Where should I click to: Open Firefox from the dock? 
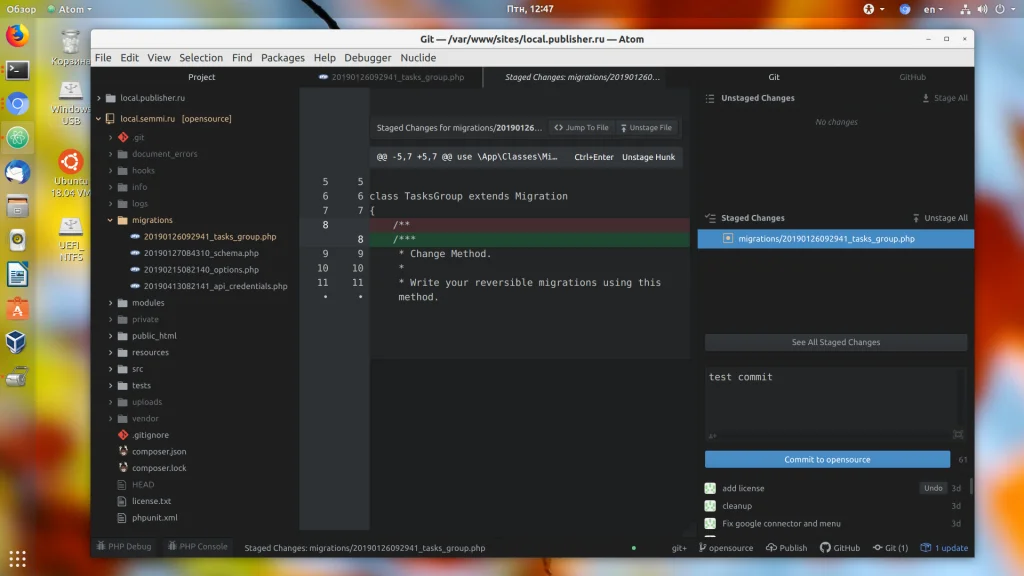point(18,35)
